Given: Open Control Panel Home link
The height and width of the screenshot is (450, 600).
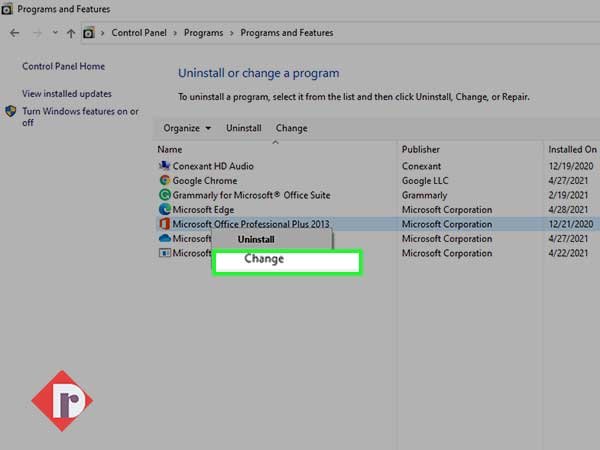Looking at the screenshot, I should tap(64, 66).
